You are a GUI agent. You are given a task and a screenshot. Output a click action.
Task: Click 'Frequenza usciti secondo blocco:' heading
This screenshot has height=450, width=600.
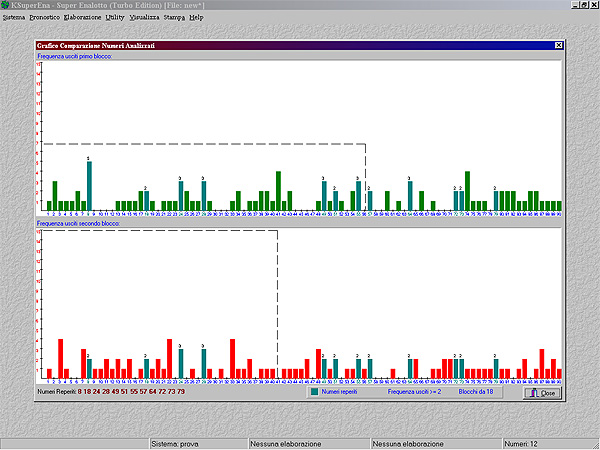point(78,223)
